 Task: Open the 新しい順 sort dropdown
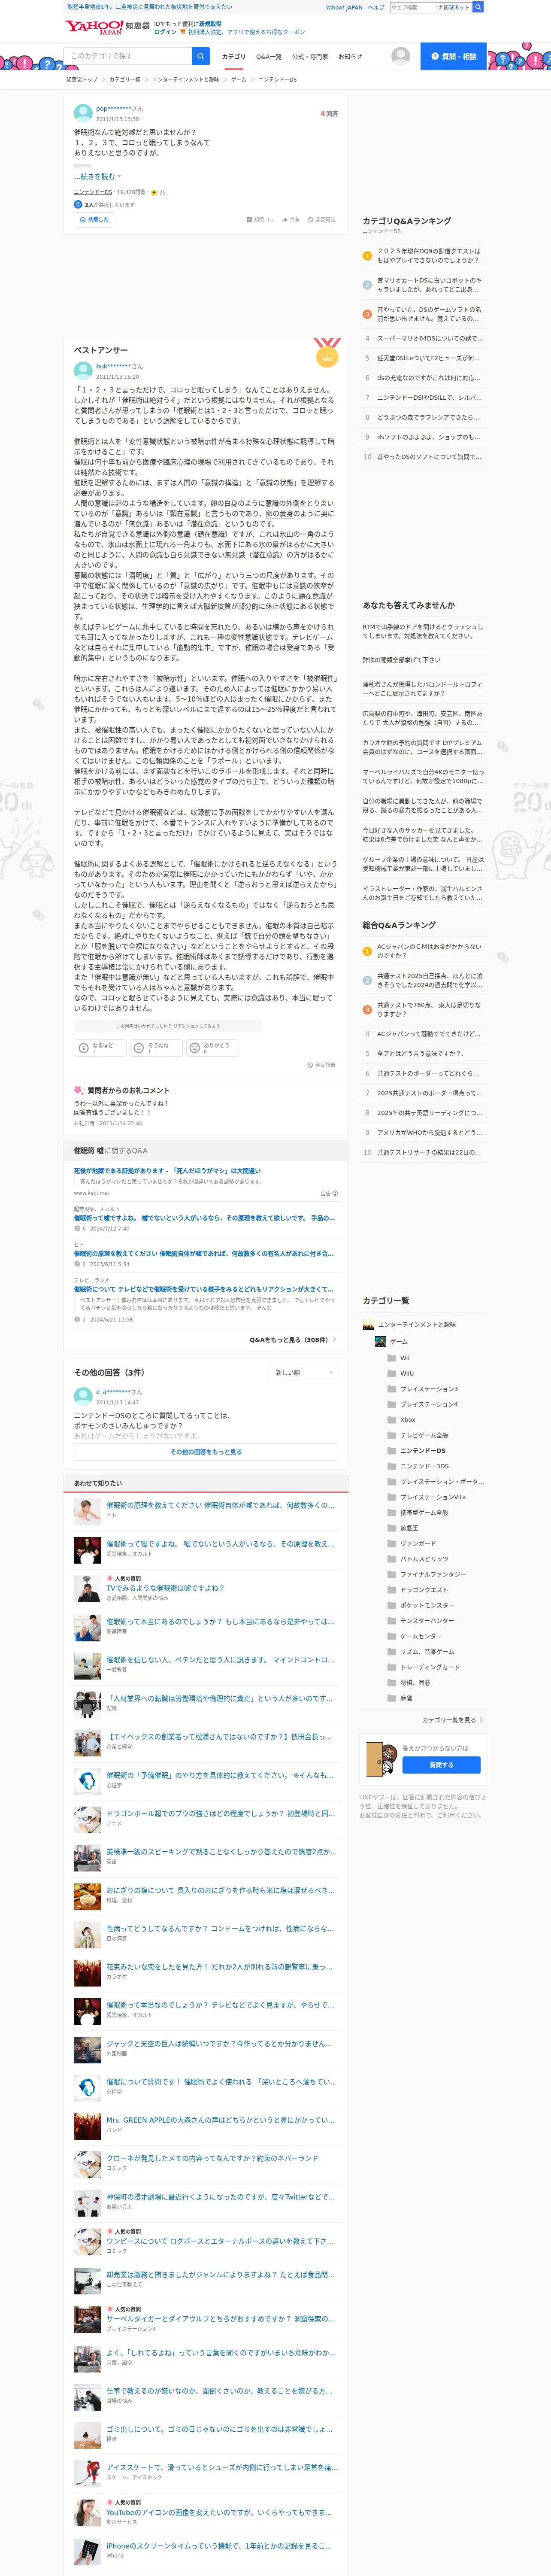[x=304, y=1373]
